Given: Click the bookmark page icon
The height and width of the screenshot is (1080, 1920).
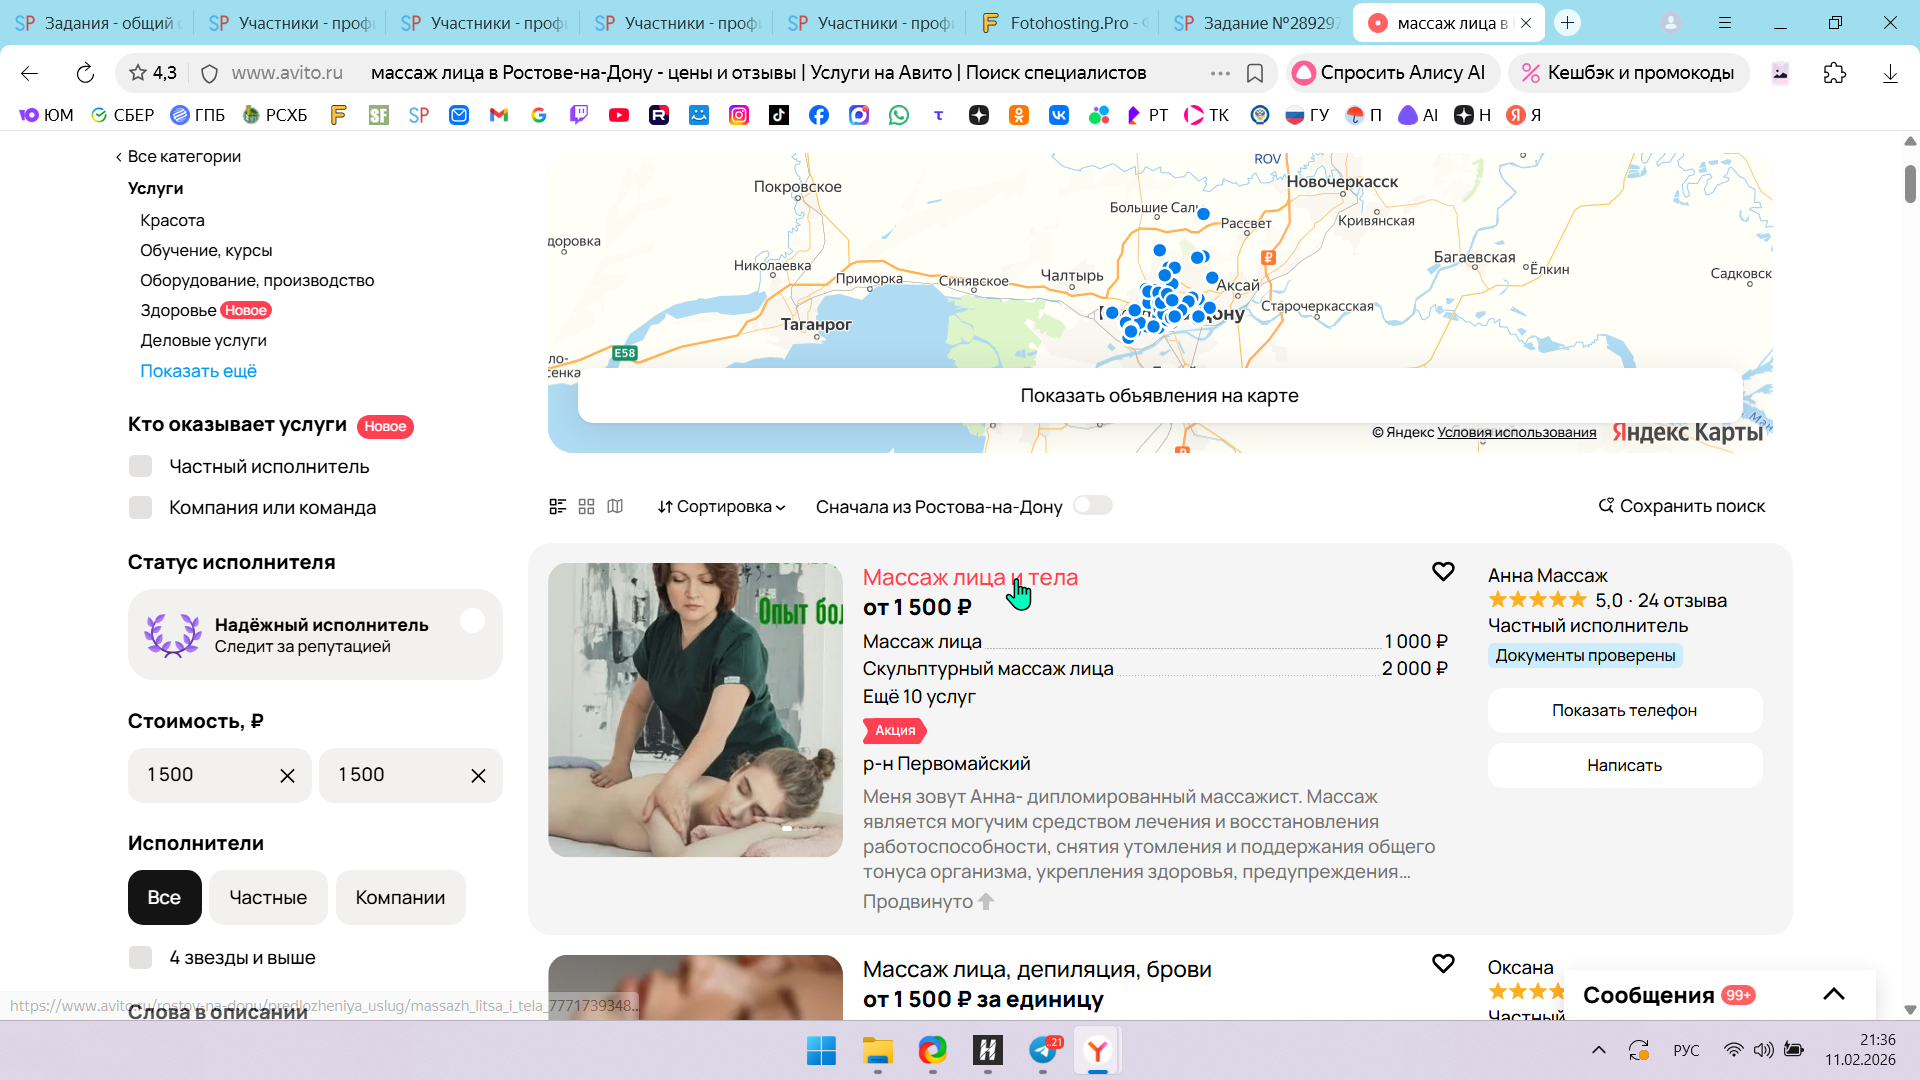Looking at the screenshot, I should click(1255, 73).
